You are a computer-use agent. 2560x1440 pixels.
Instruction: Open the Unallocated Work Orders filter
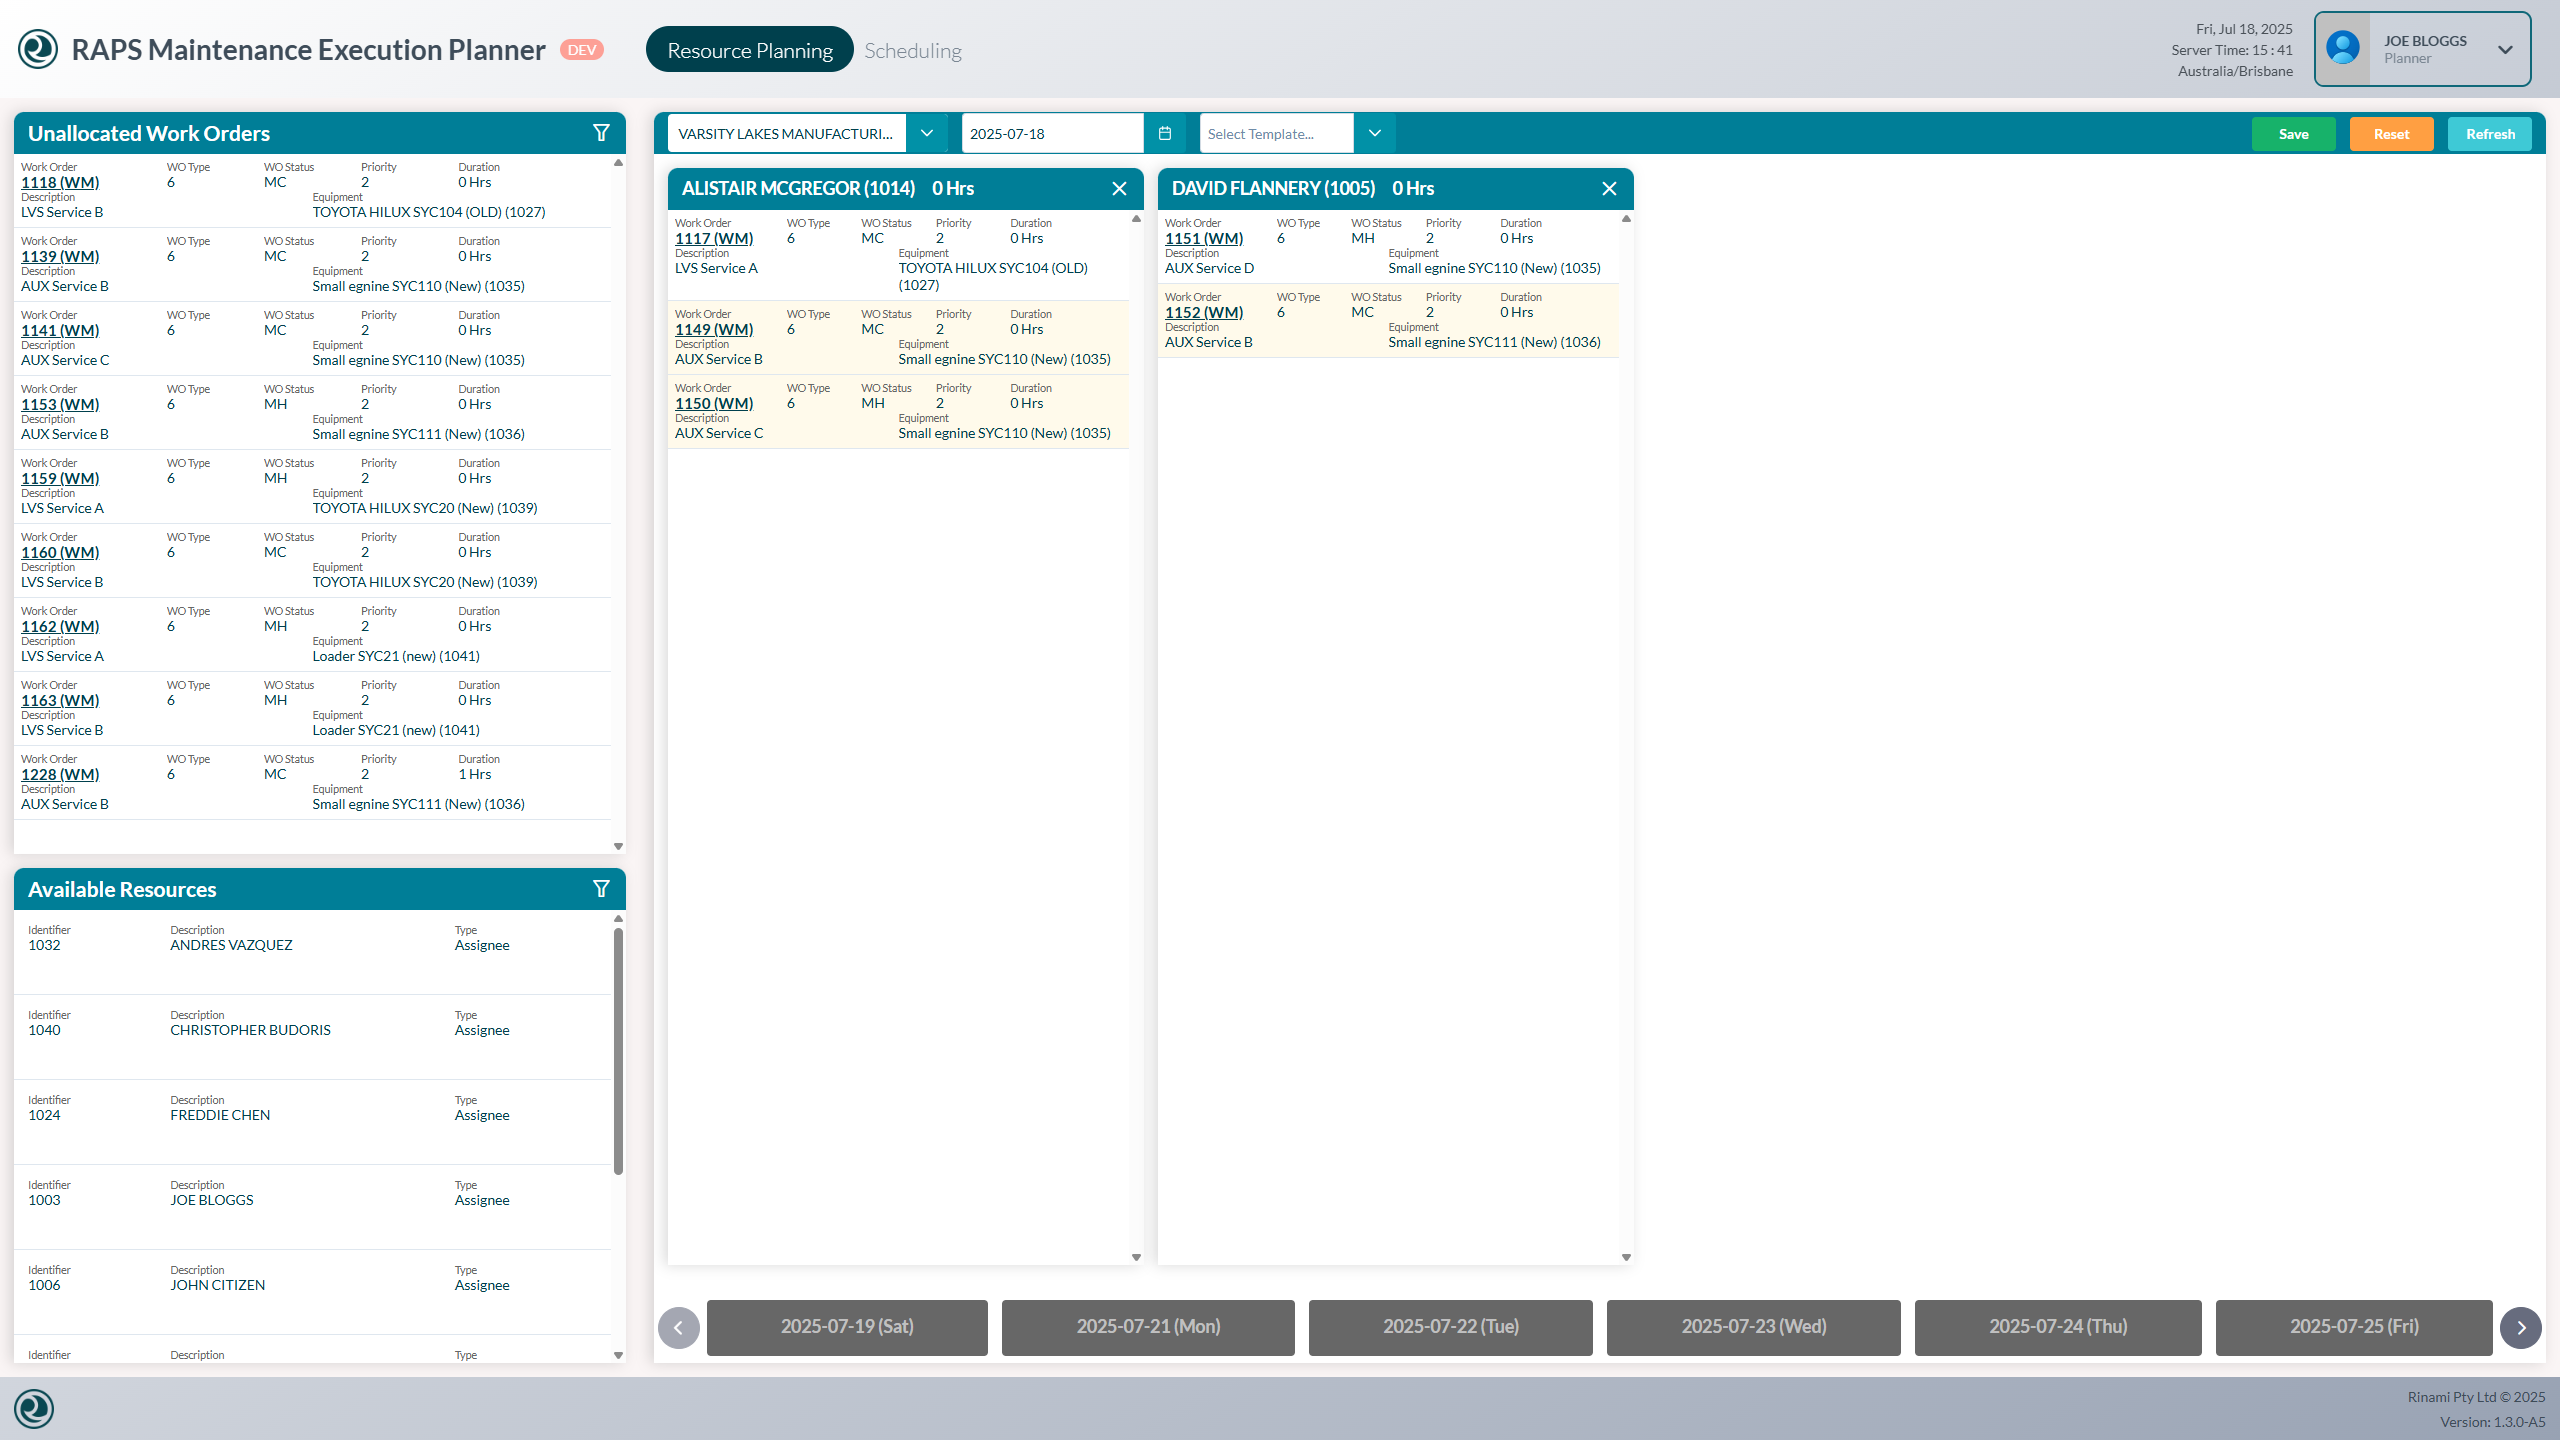pyautogui.click(x=601, y=132)
